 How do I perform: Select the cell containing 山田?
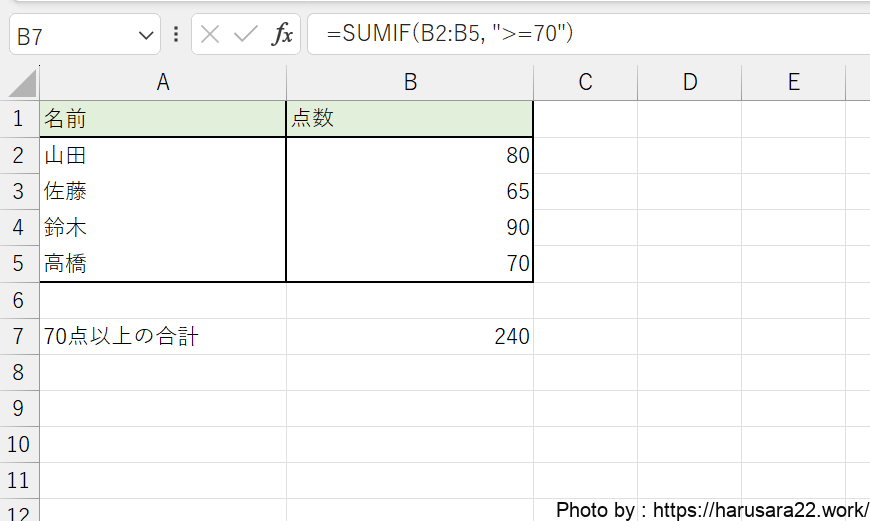point(163,156)
